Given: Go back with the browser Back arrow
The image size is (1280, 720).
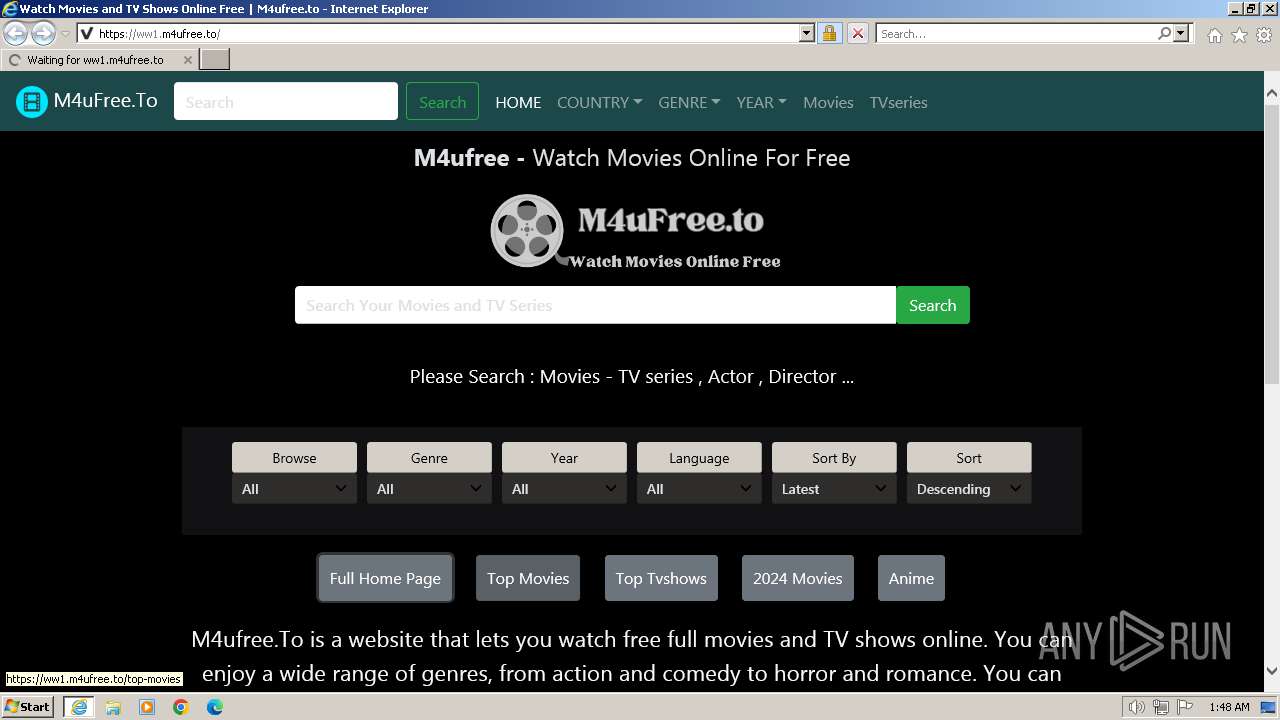Looking at the screenshot, I should tap(16, 34).
